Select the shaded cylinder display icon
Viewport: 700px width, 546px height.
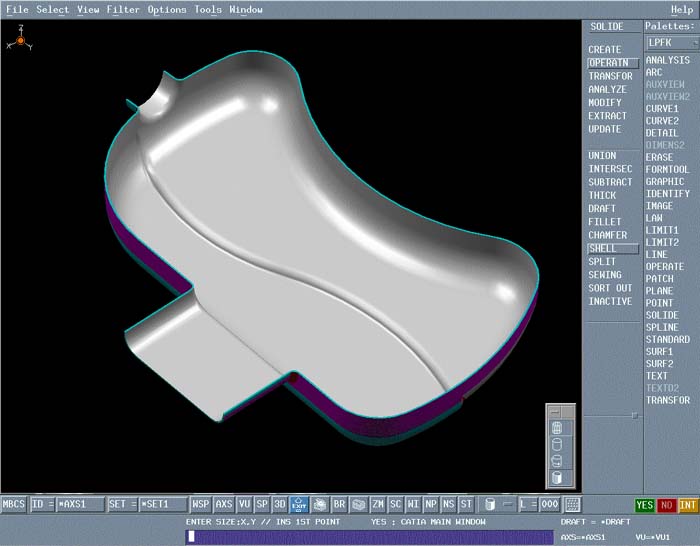click(556, 478)
